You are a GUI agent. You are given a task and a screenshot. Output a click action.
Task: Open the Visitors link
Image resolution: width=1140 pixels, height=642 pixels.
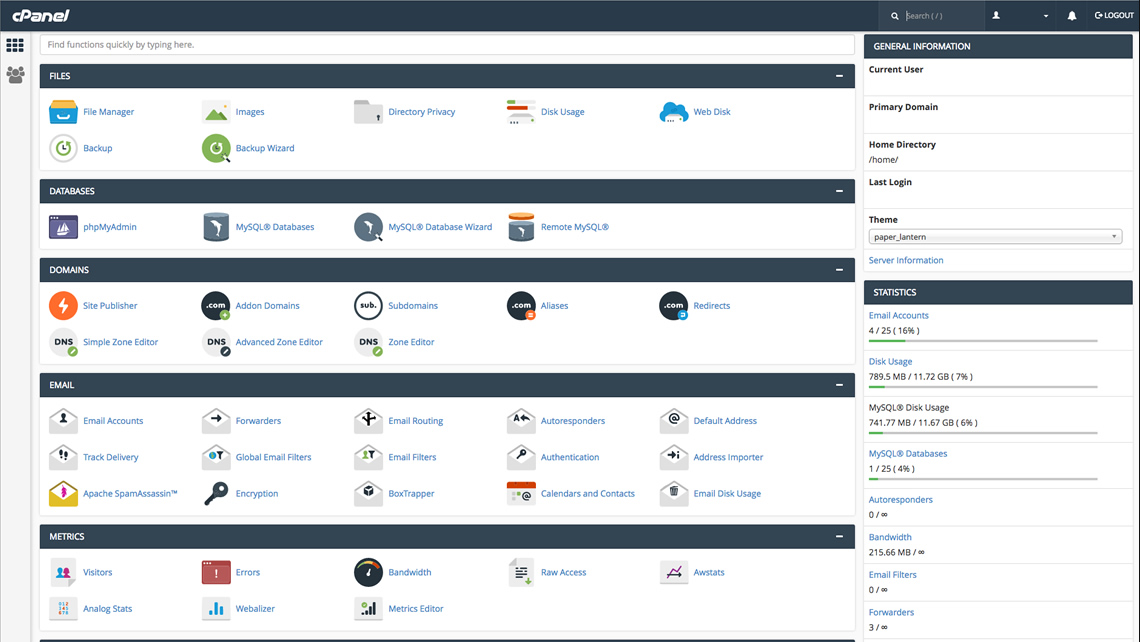97,572
